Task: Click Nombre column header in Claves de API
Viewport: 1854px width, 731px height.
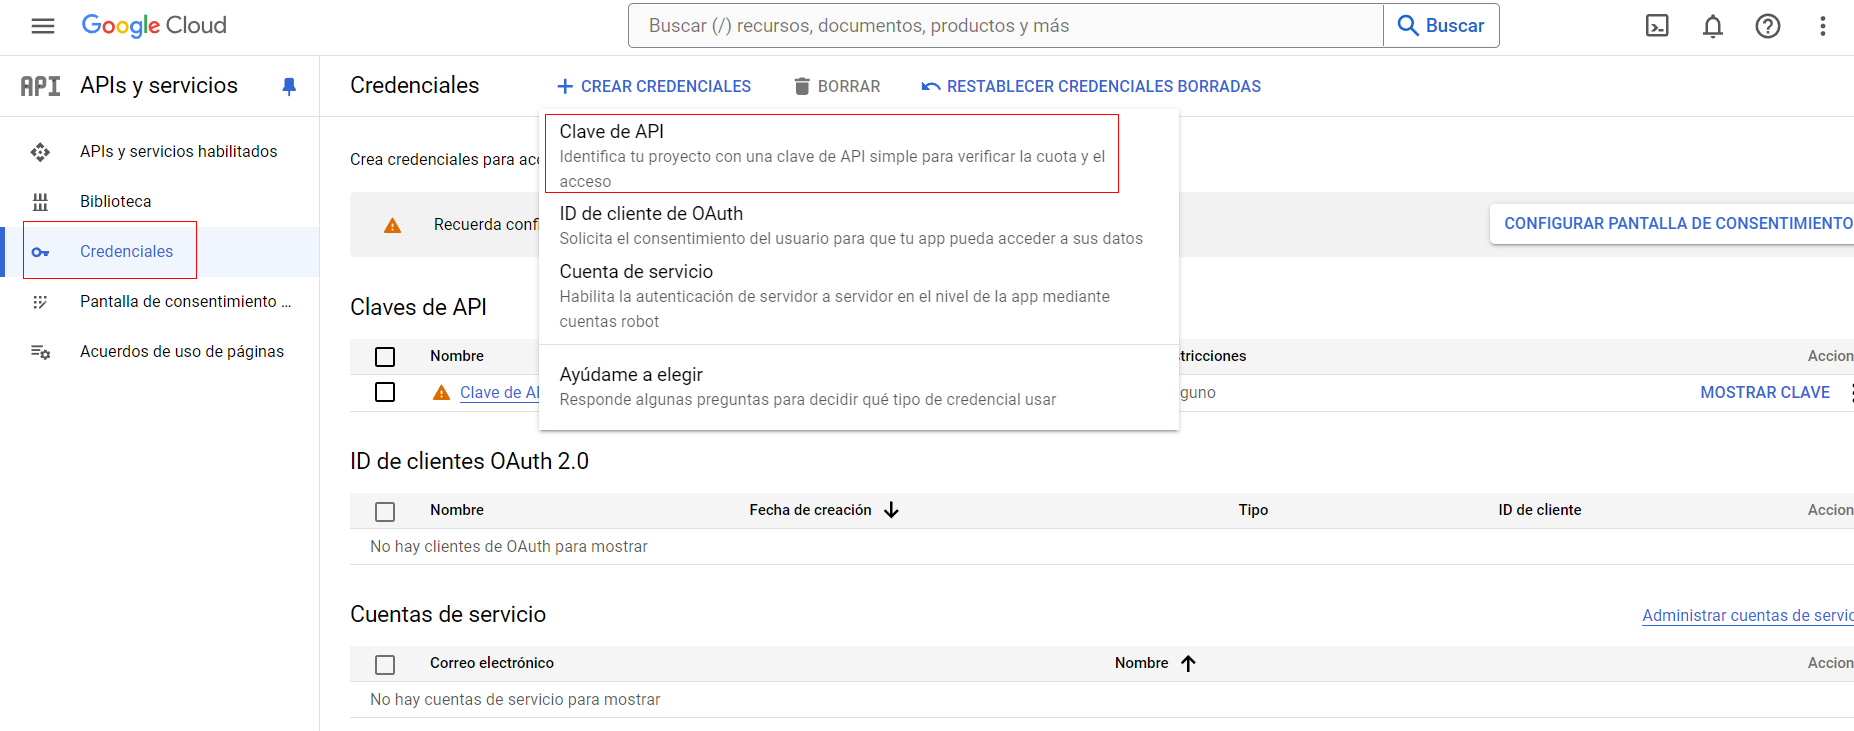Action: tap(457, 356)
